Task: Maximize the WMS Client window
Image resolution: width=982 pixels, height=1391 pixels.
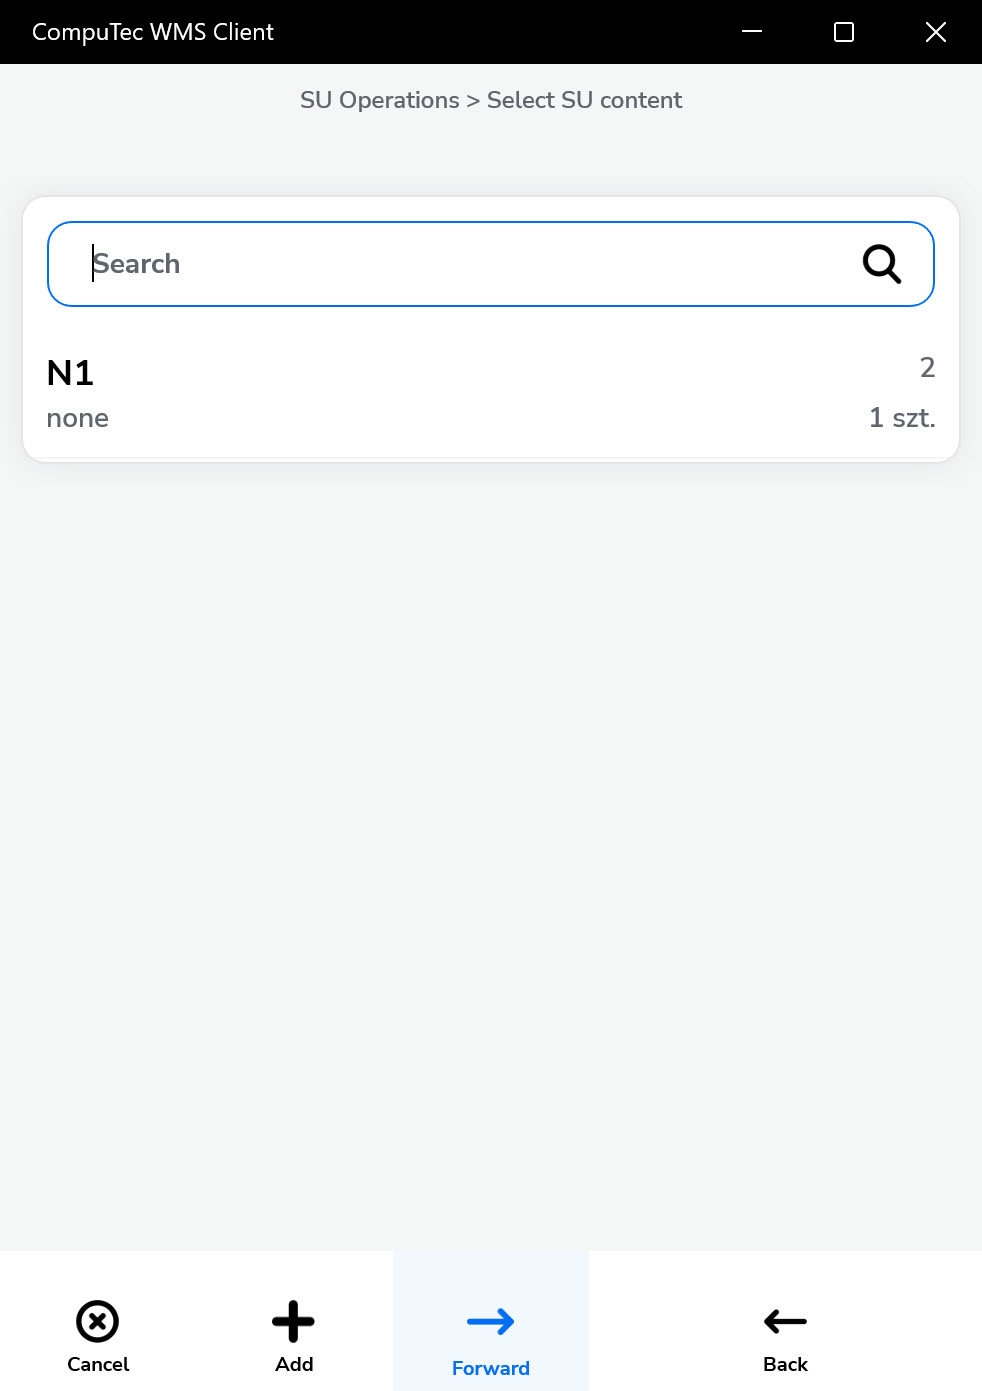Action: click(x=844, y=32)
